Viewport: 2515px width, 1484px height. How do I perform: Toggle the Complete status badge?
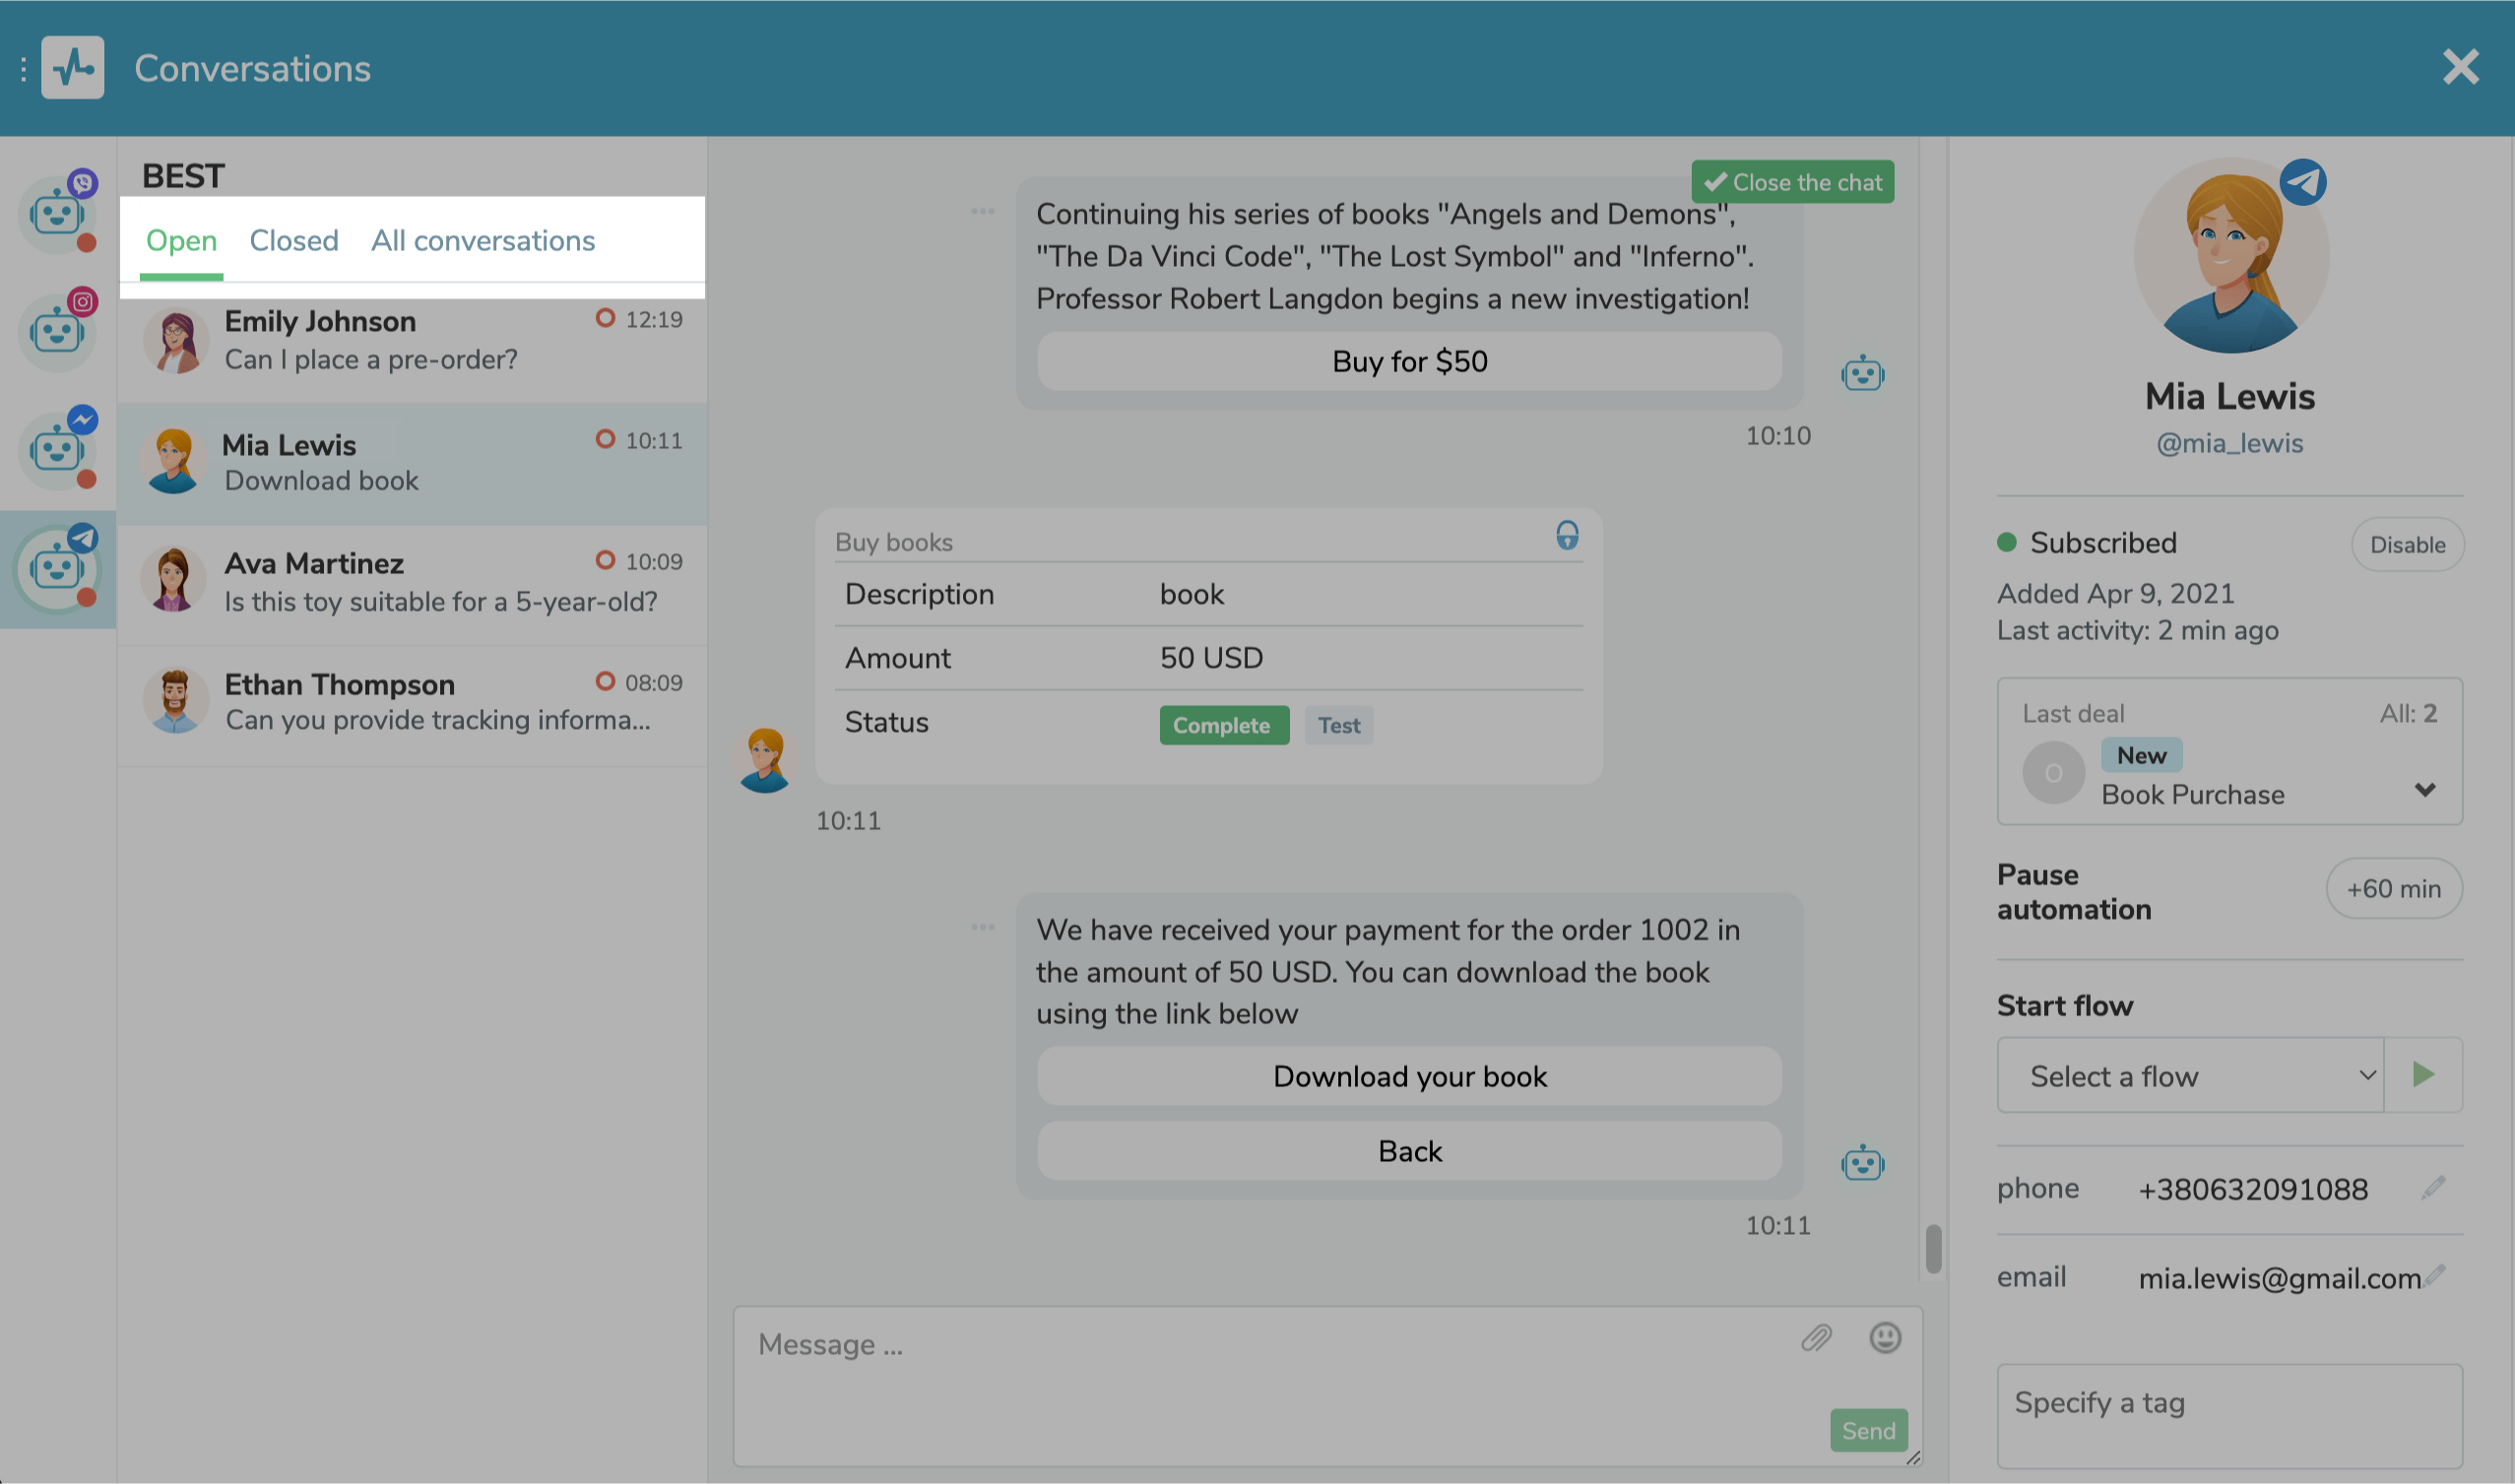pyautogui.click(x=1222, y=725)
